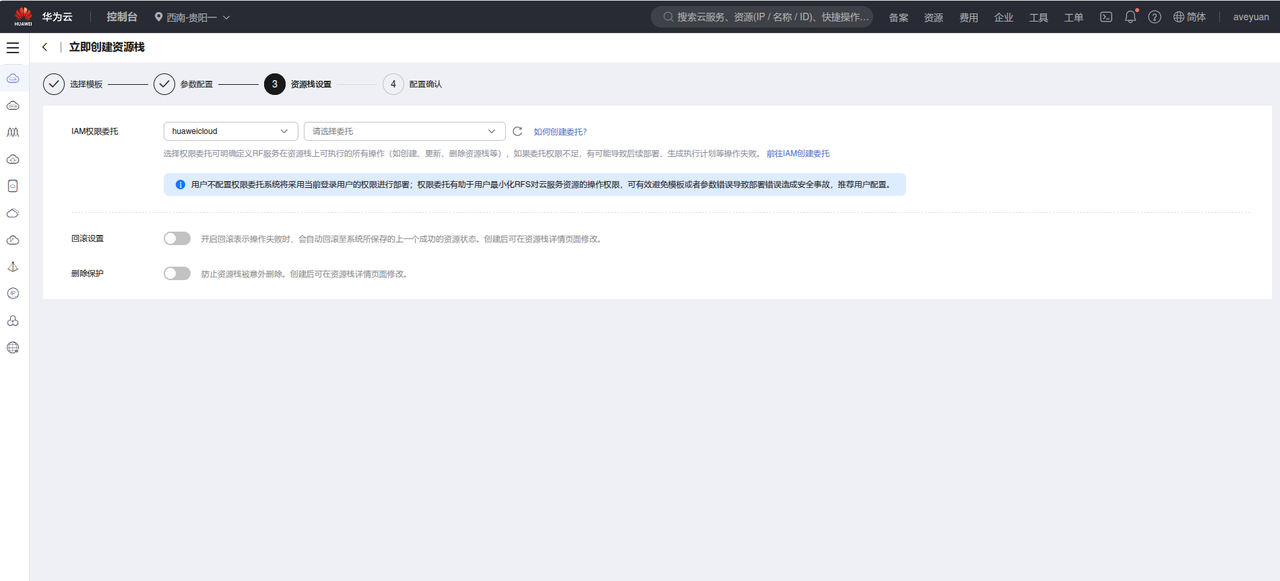This screenshot has height=581, width=1280.
Task: Click step 3 circle 资源栈设置
Action: click(x=275, y=84)
